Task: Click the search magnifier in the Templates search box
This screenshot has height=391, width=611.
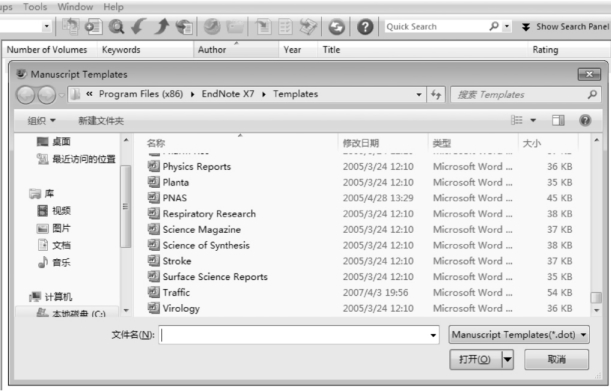Action: coord(592,94)
